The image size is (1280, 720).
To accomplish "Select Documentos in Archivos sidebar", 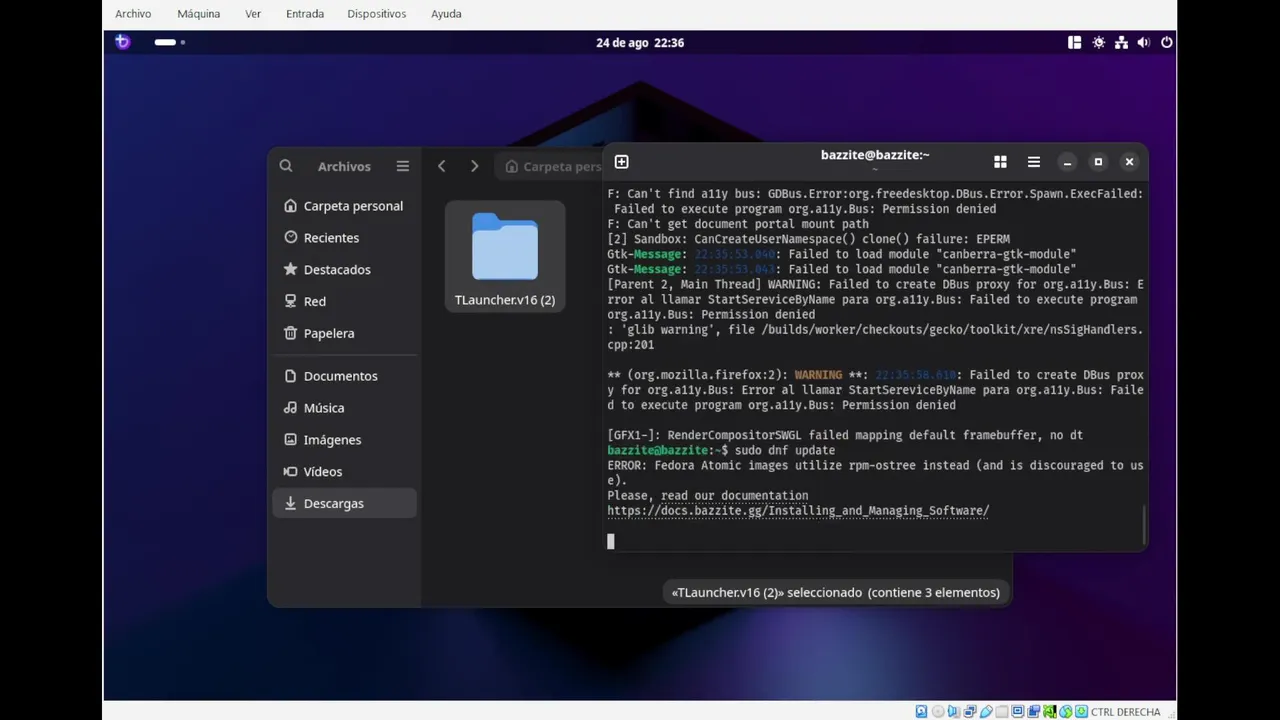I will (x=344, y=376).
